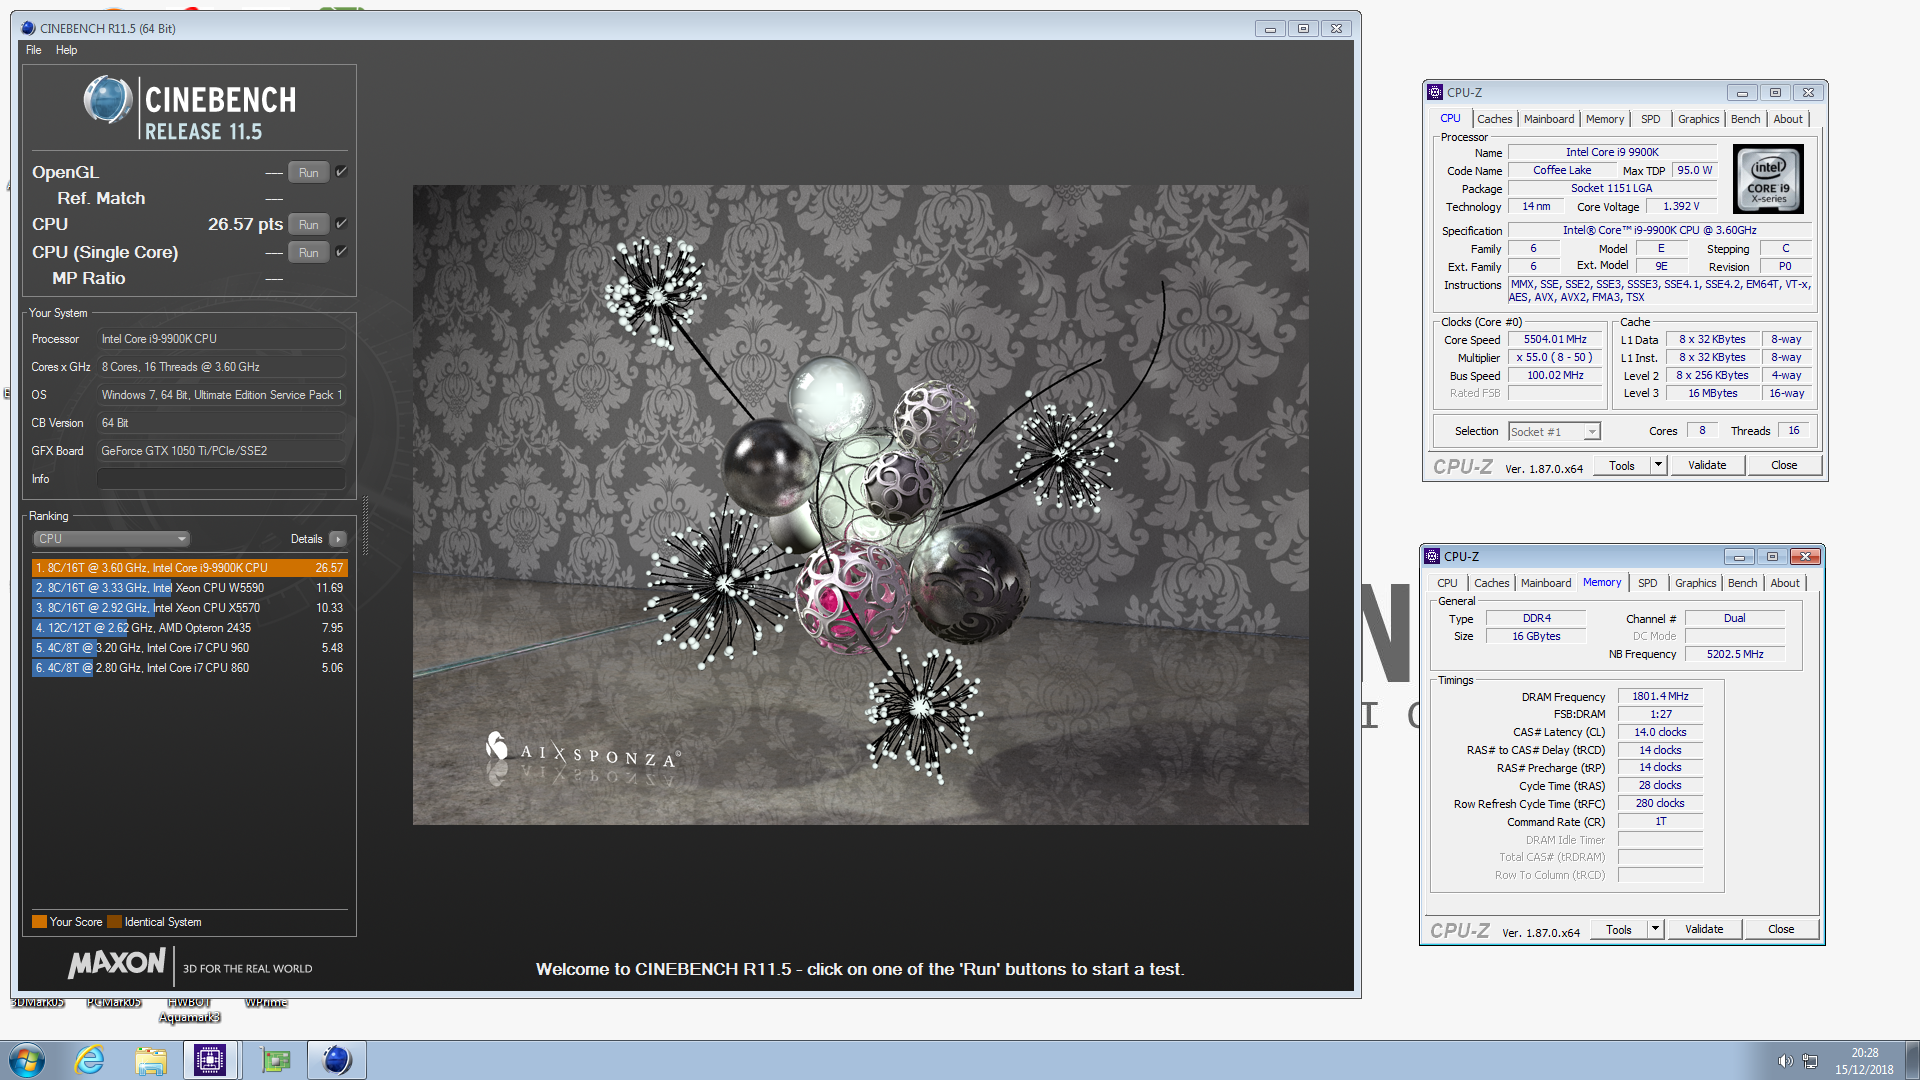Viewport: 1920px width, 1080px height.
Task: Click the Intel Core i9 logo in CPU-Z
Action: (x=1767, y=179)
